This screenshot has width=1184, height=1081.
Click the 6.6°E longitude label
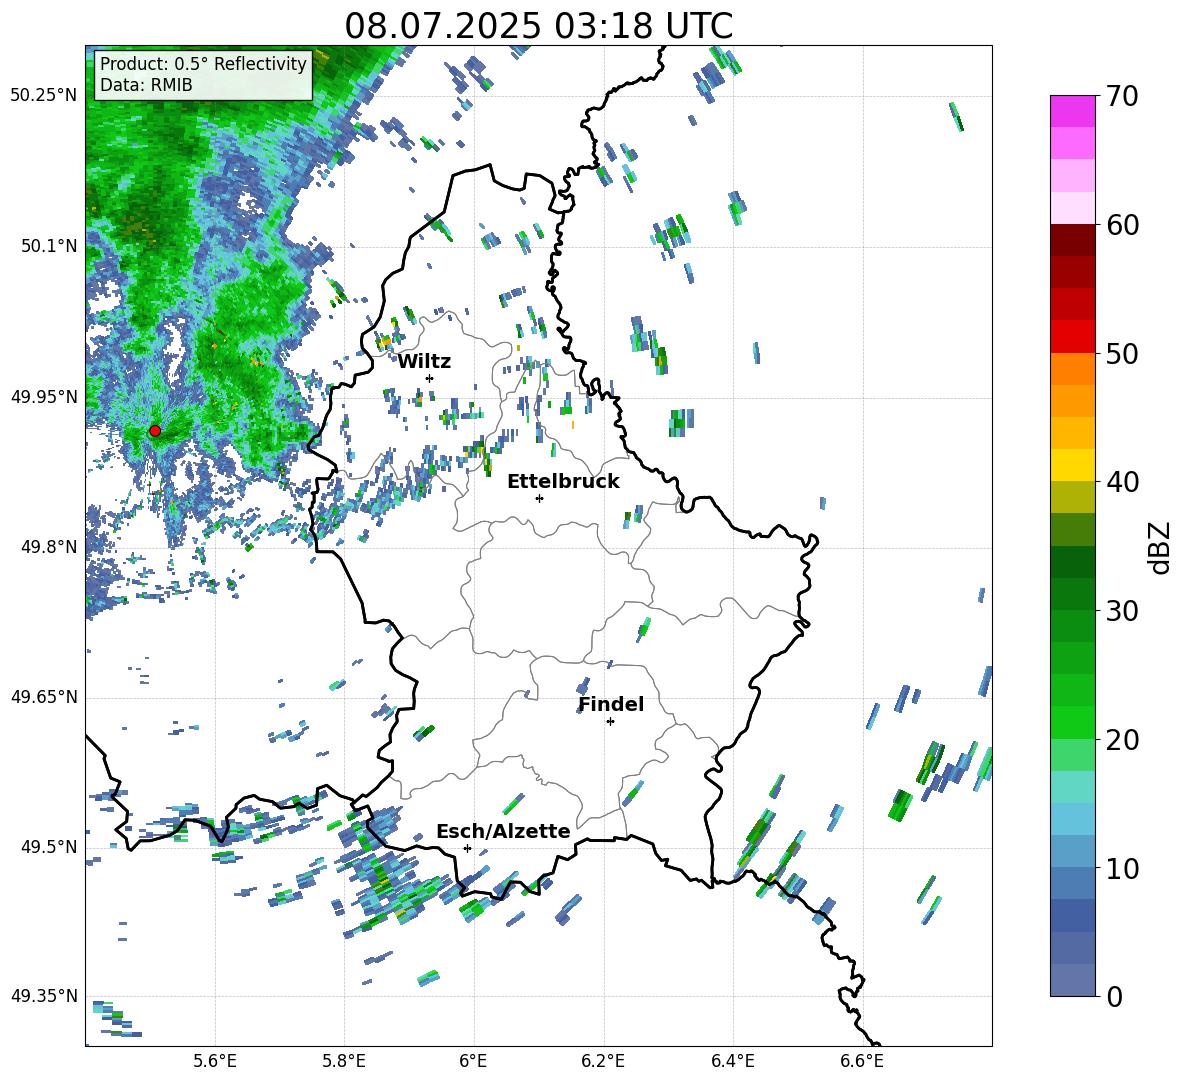[x=862, y=1061]
